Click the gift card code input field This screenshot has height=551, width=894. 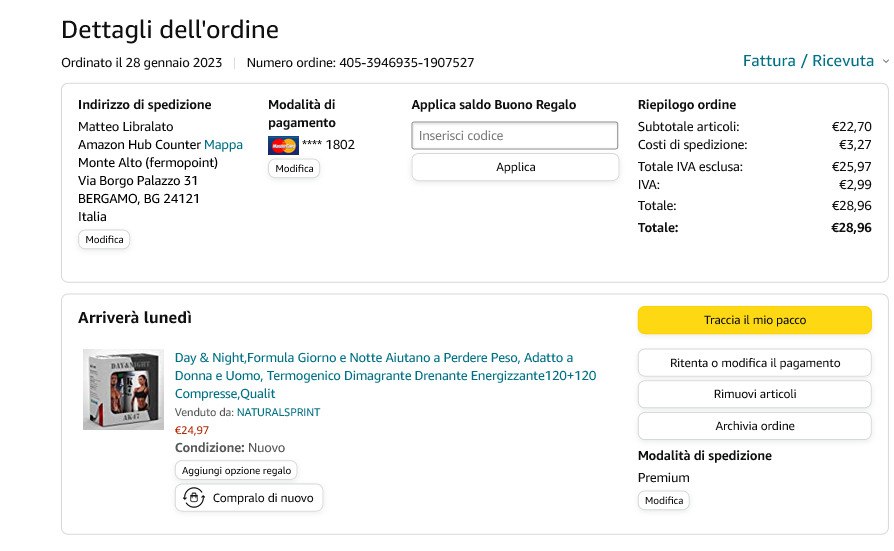coord(515,136)
